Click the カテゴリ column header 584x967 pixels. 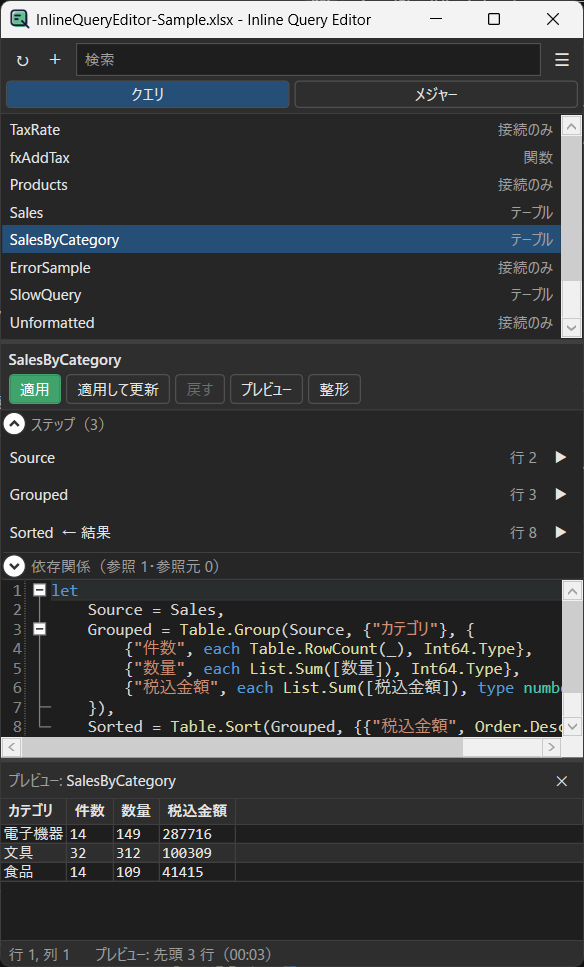coord(33,810)
